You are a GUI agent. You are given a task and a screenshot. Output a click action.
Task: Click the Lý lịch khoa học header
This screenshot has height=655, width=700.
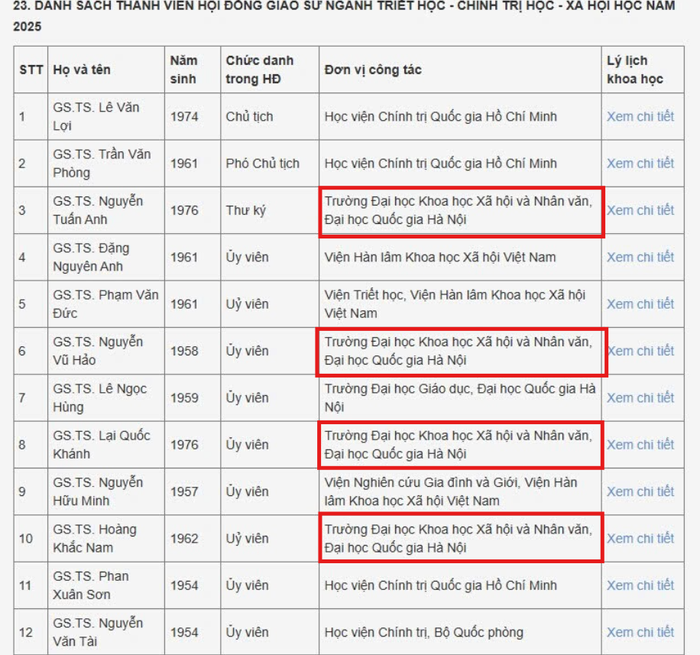(635, 70)
